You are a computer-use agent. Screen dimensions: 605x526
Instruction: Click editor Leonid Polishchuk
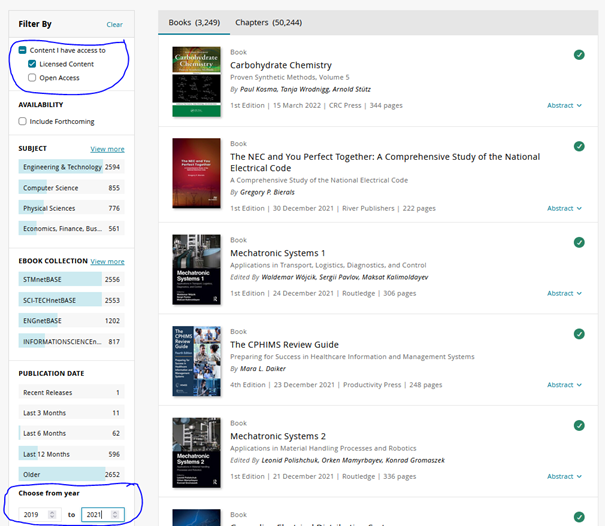tap(290, 460)
